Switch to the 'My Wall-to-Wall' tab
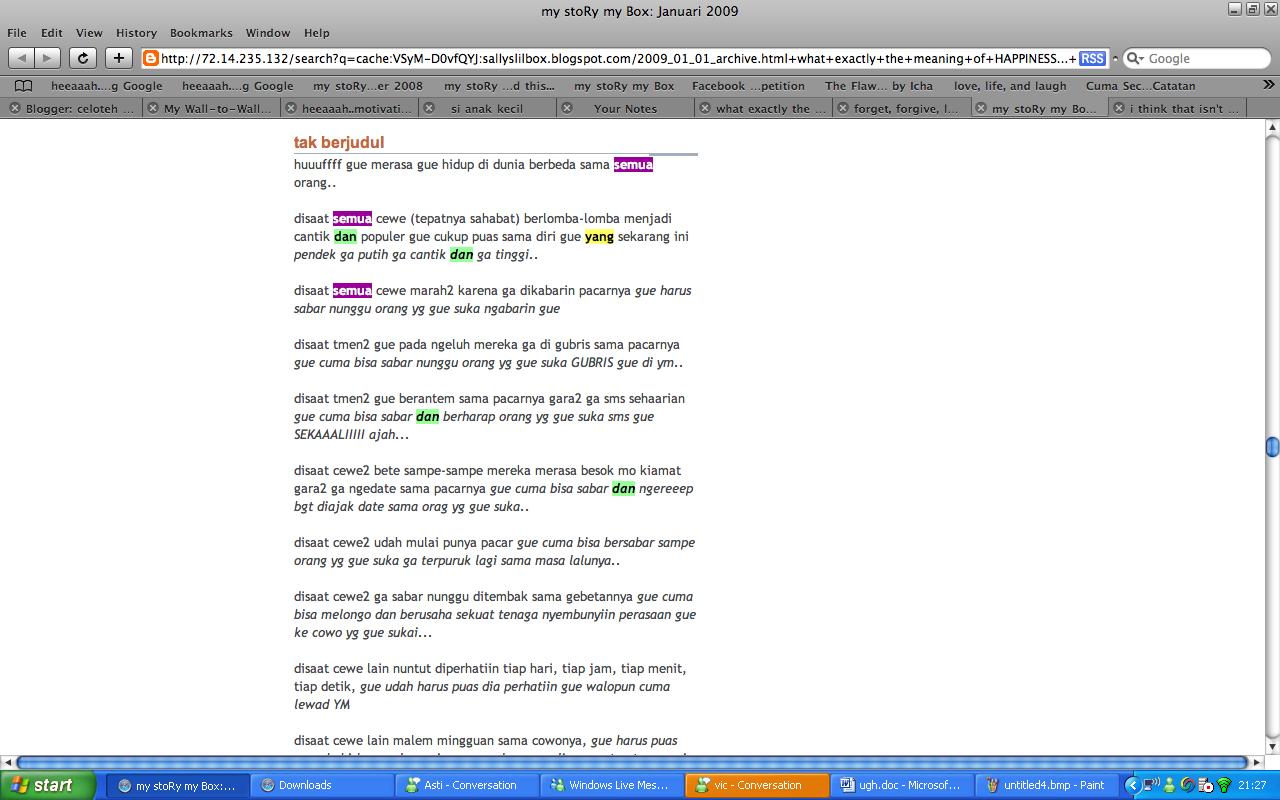This screenshot has height=800, width=1280. (x=210, y=108)
